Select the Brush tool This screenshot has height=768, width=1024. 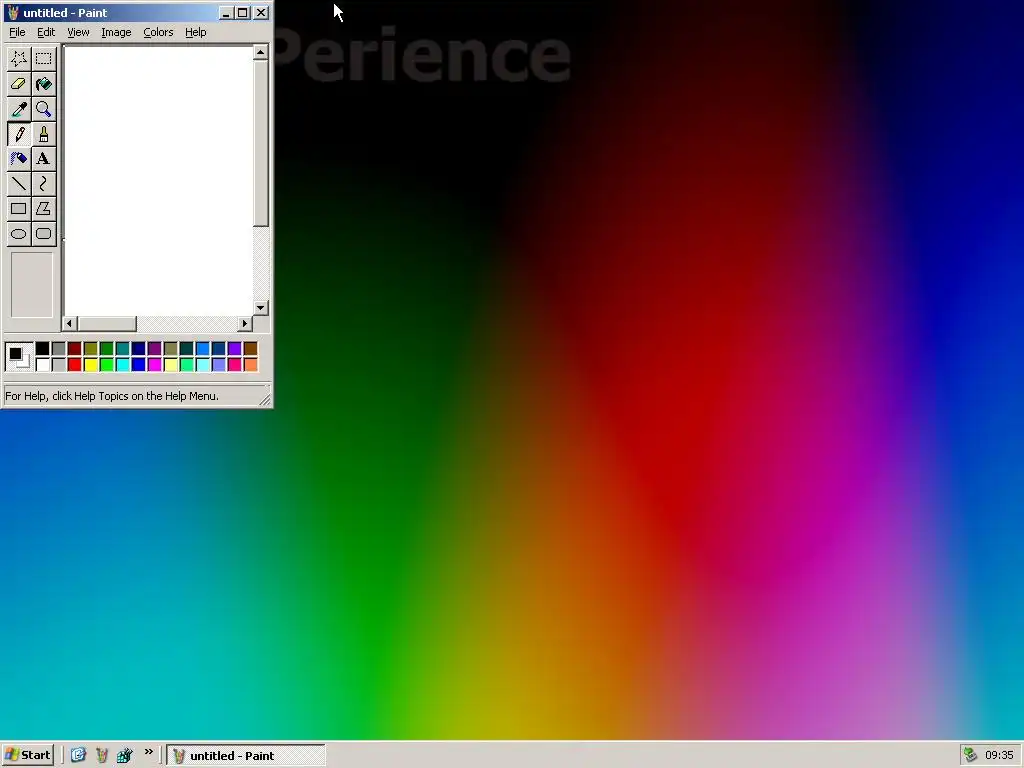pyautogui.click(x=43, y=134)
